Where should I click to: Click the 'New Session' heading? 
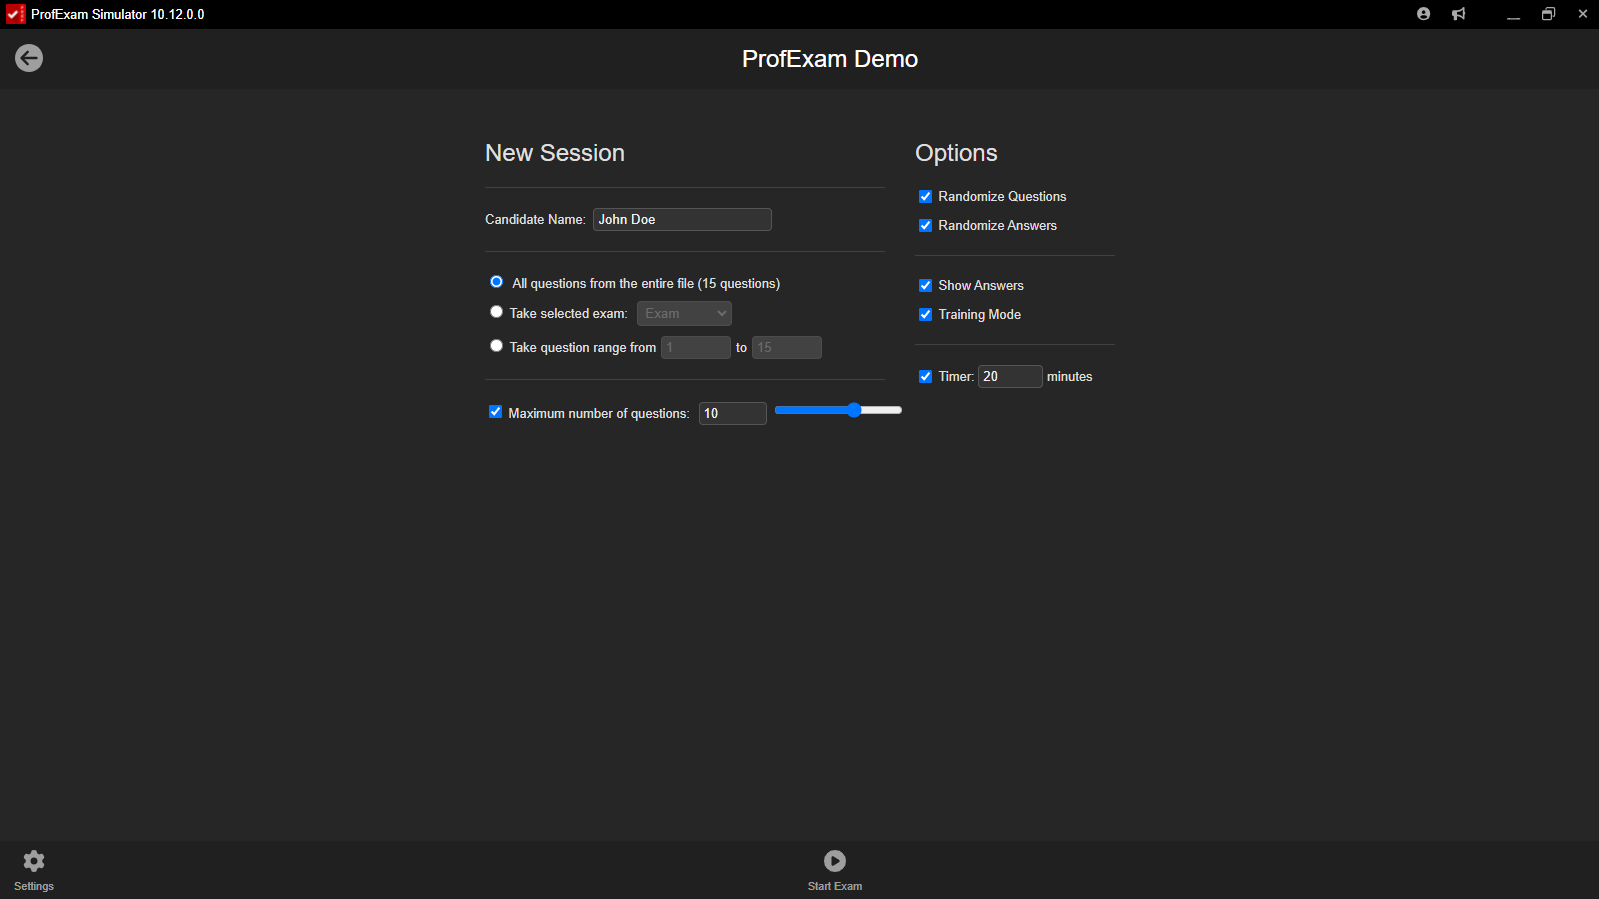(x=555, y=153)
